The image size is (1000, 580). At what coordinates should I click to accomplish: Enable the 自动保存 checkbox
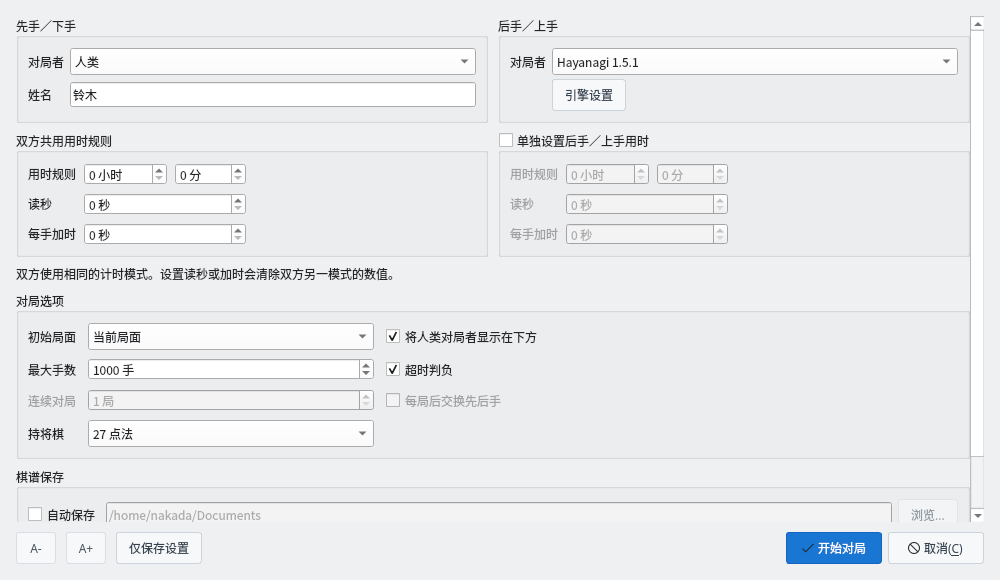[35, 514]
